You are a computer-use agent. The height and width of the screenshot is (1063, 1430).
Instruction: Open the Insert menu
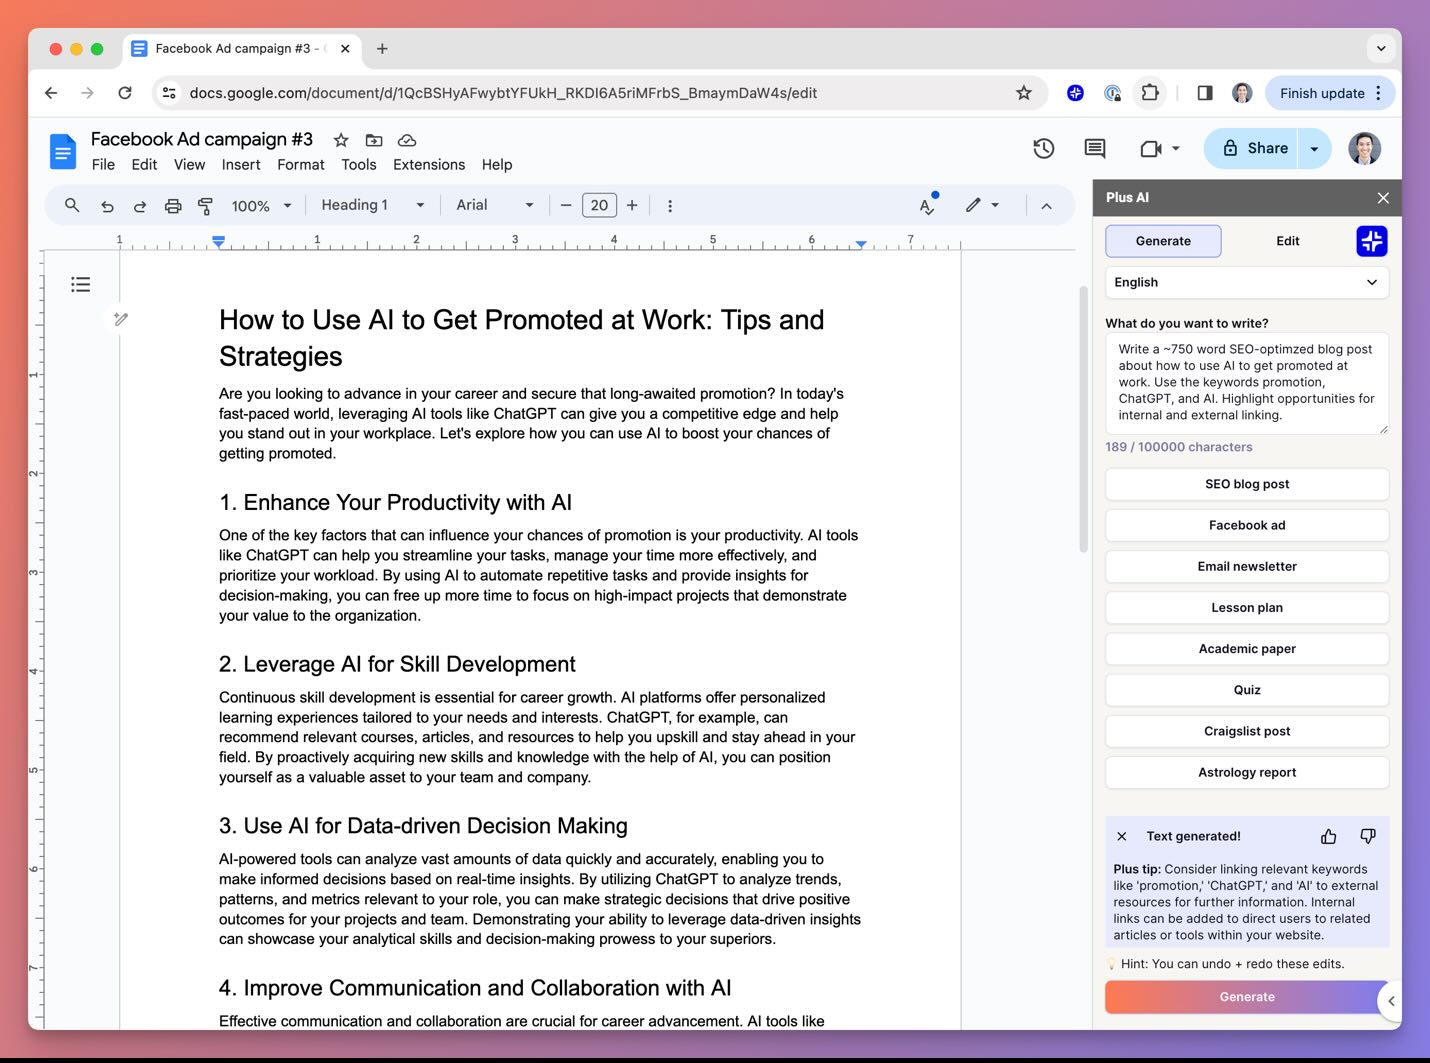coord(241,164)
